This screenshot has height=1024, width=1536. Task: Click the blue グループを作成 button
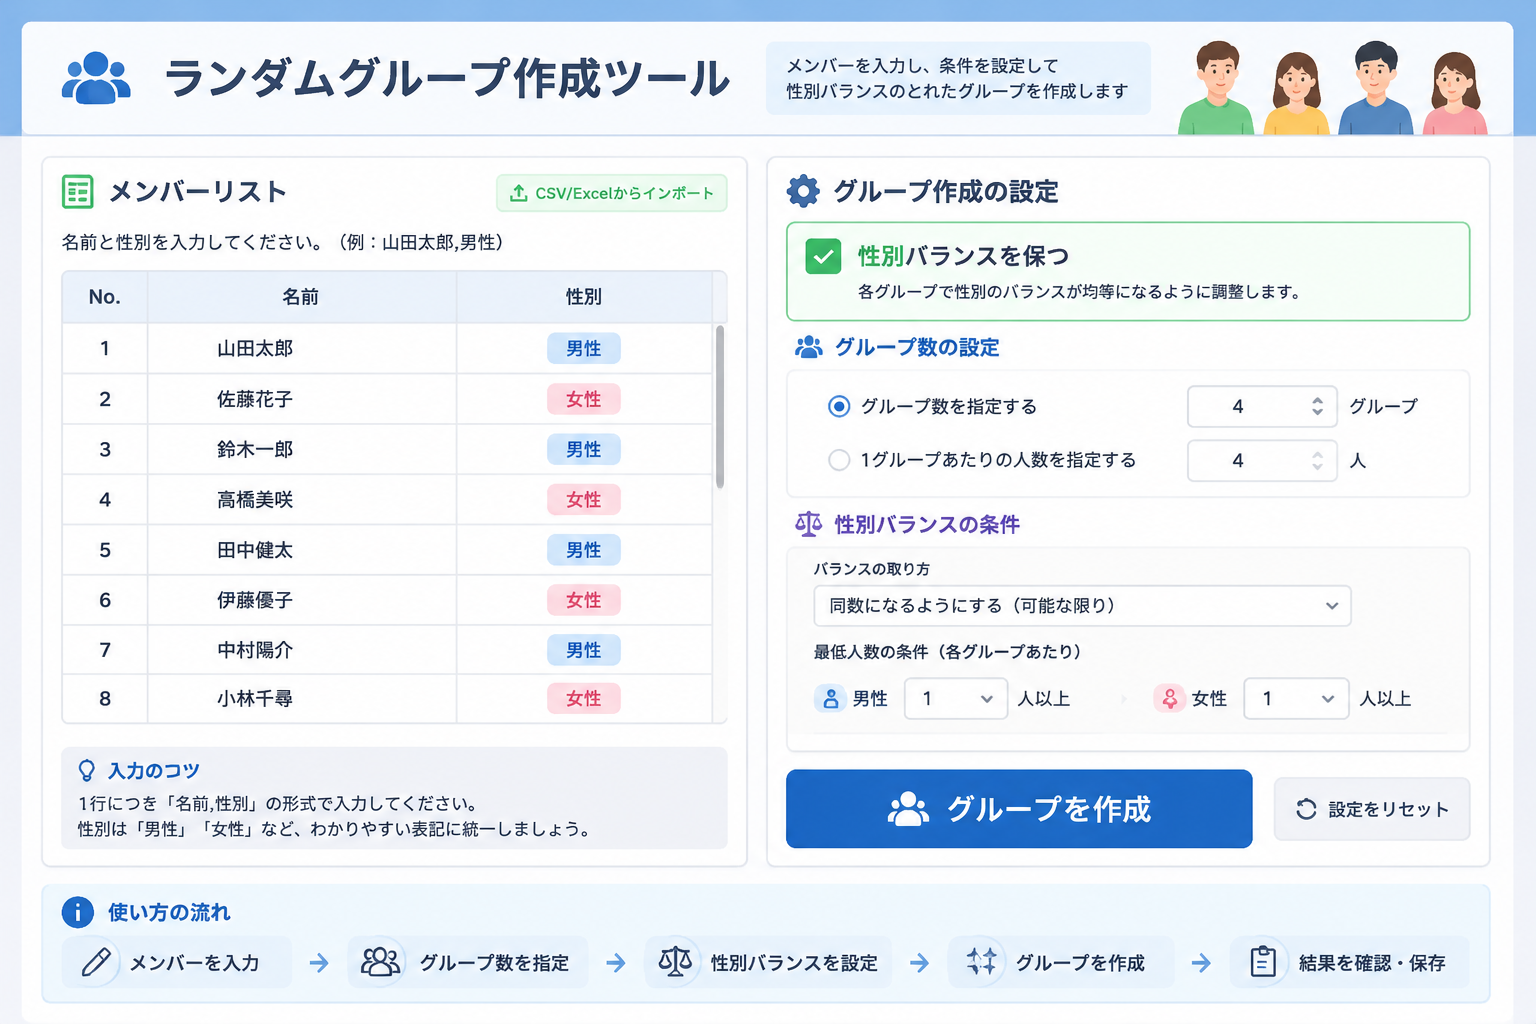1019,809
